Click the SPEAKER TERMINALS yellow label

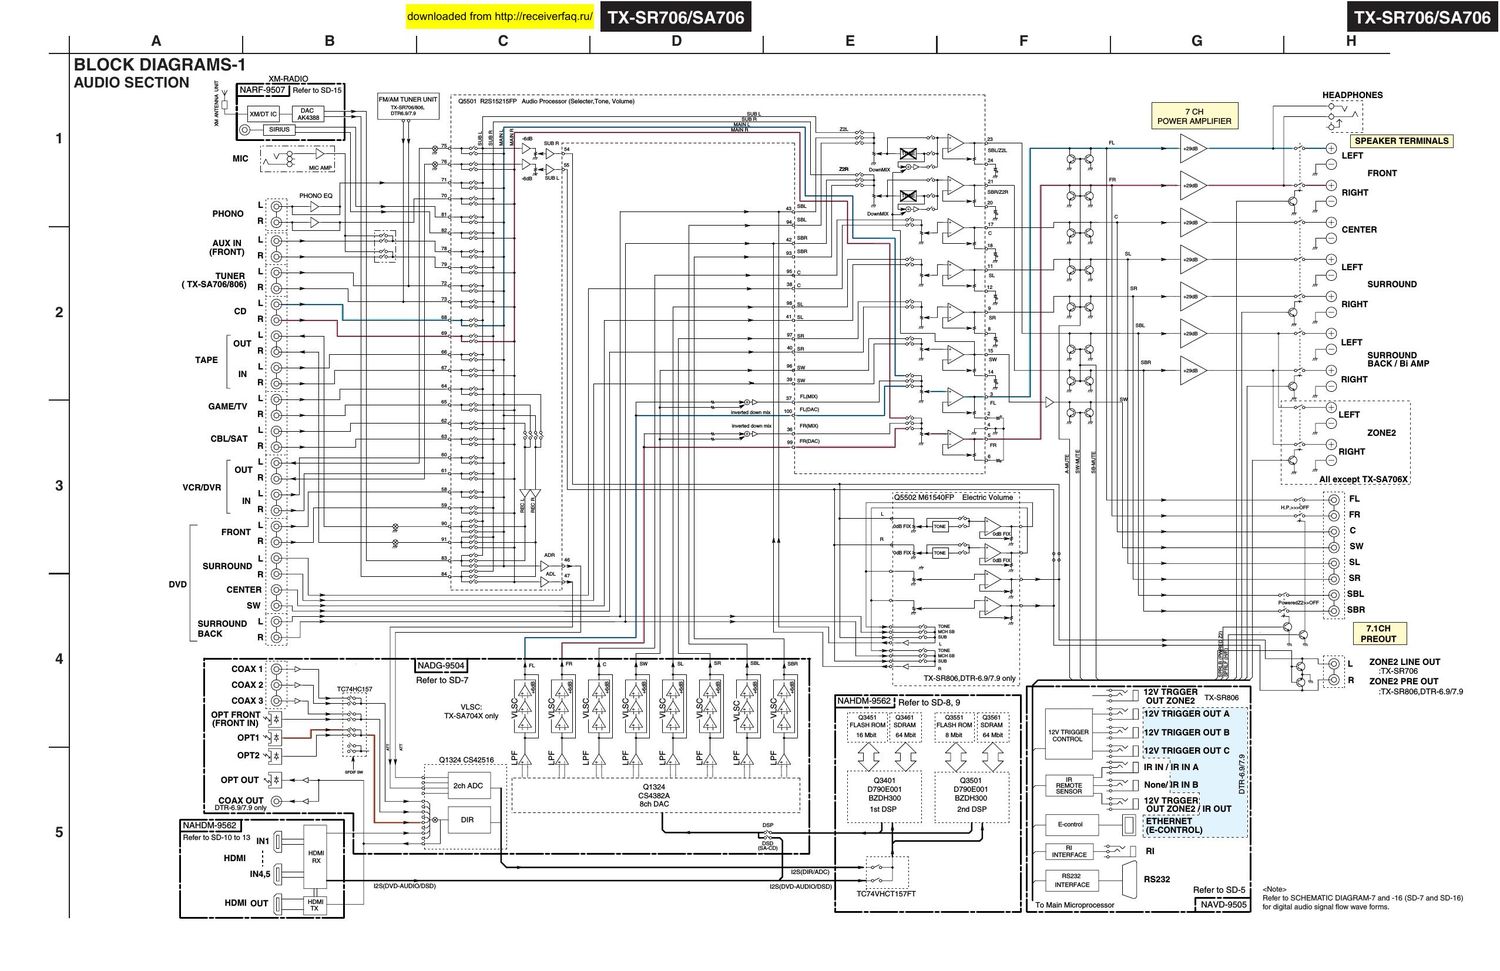pyautogui.click(x=1401, y=141)
